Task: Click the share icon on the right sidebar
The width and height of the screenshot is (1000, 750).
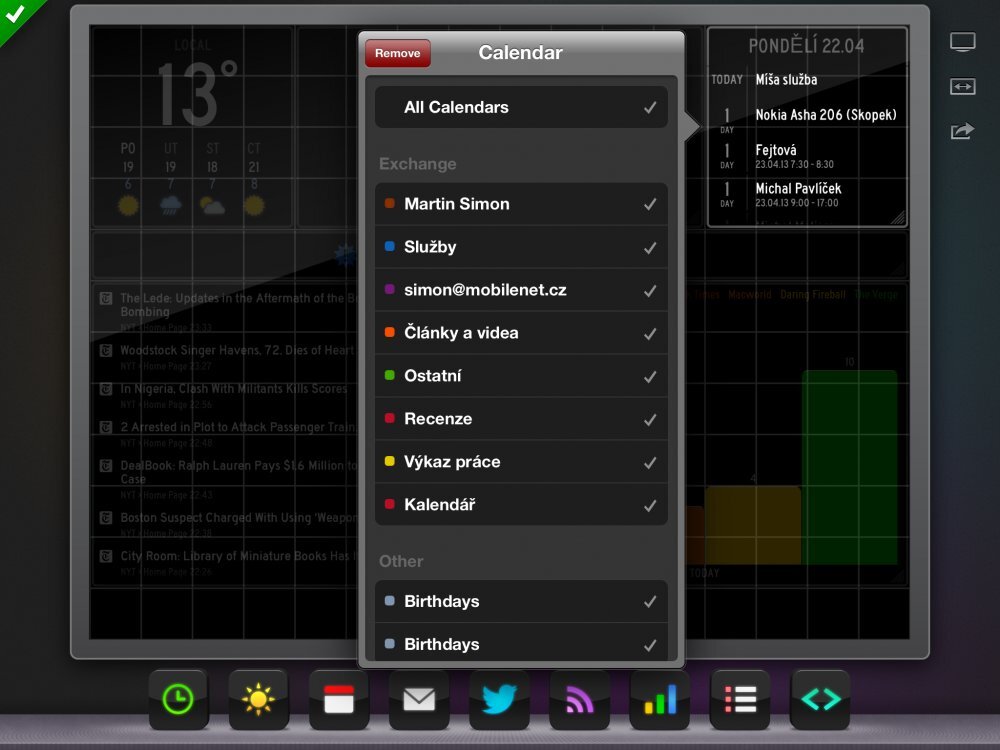Action: point(961,130)
